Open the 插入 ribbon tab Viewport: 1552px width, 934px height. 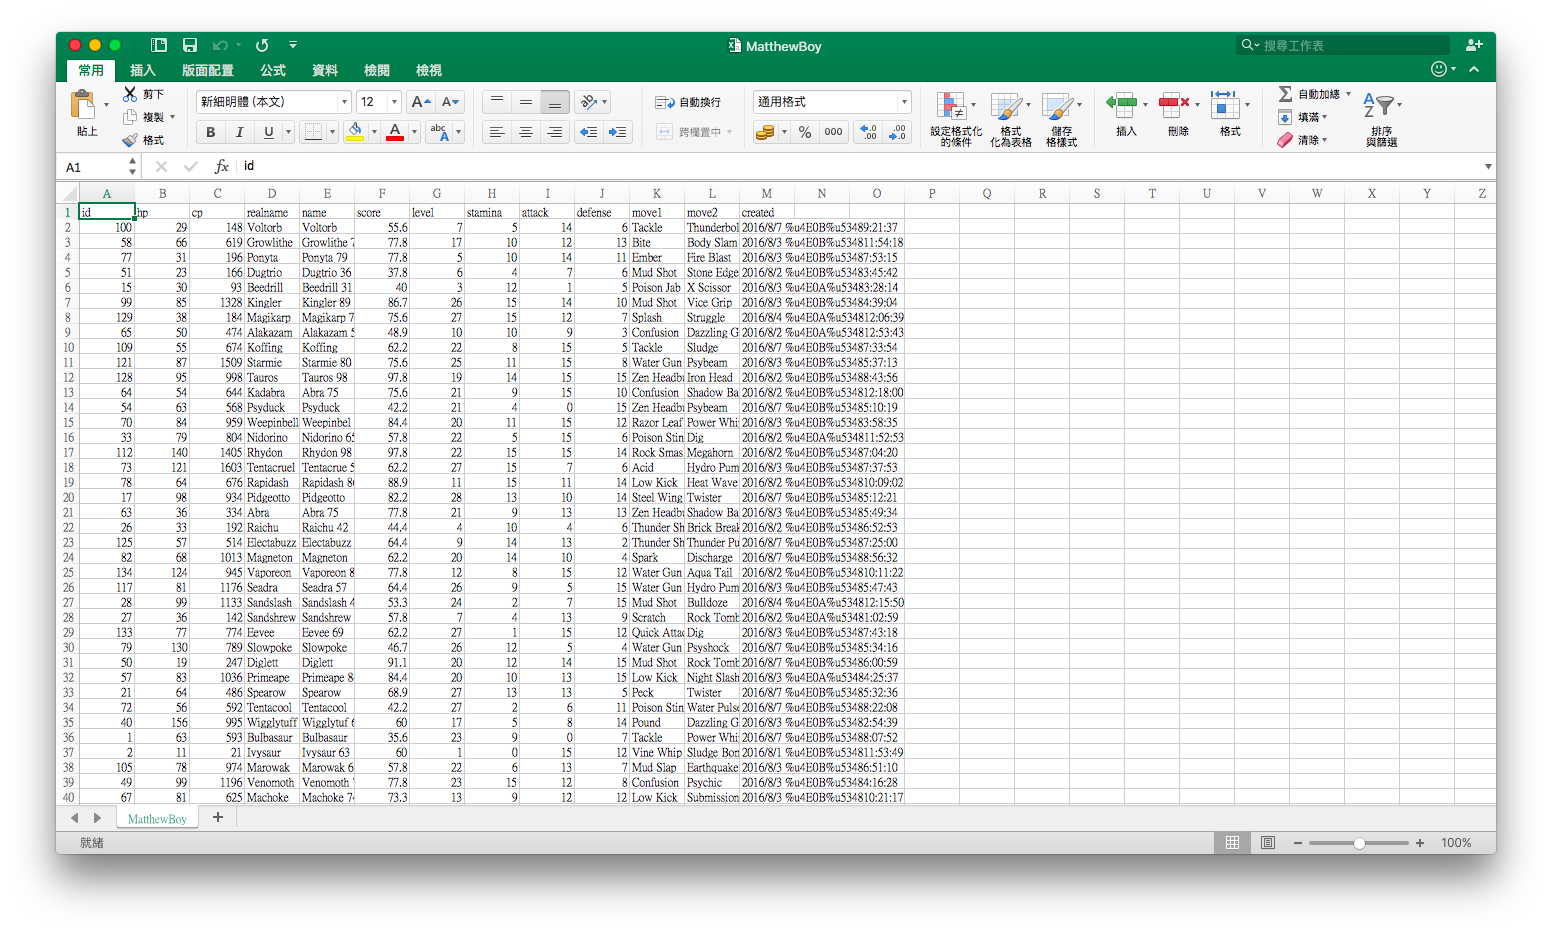pyautogui.click(x=143, y=70)
